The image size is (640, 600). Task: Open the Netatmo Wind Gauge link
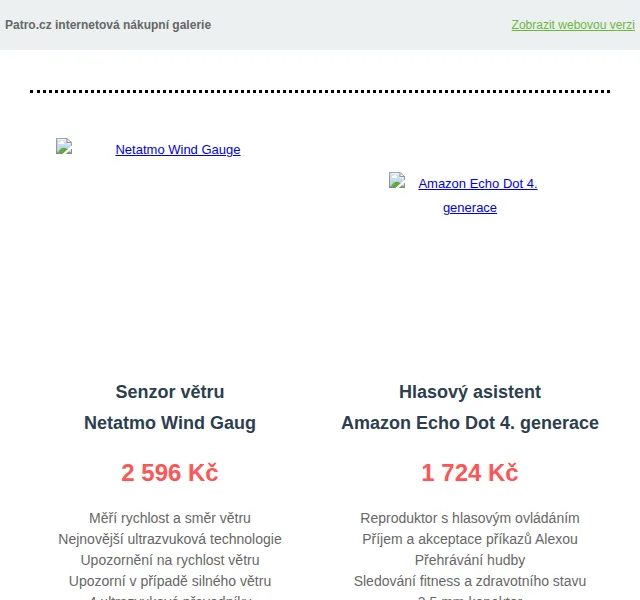click(x=178, y=150)
